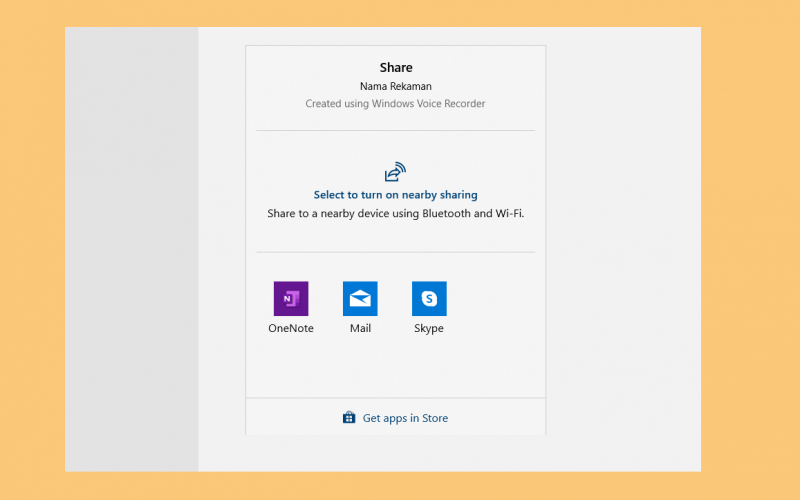Image resolution: width=800 pixels, height=500 pixels.
Task: Click the Share dialog title
Action: (396, 67)
